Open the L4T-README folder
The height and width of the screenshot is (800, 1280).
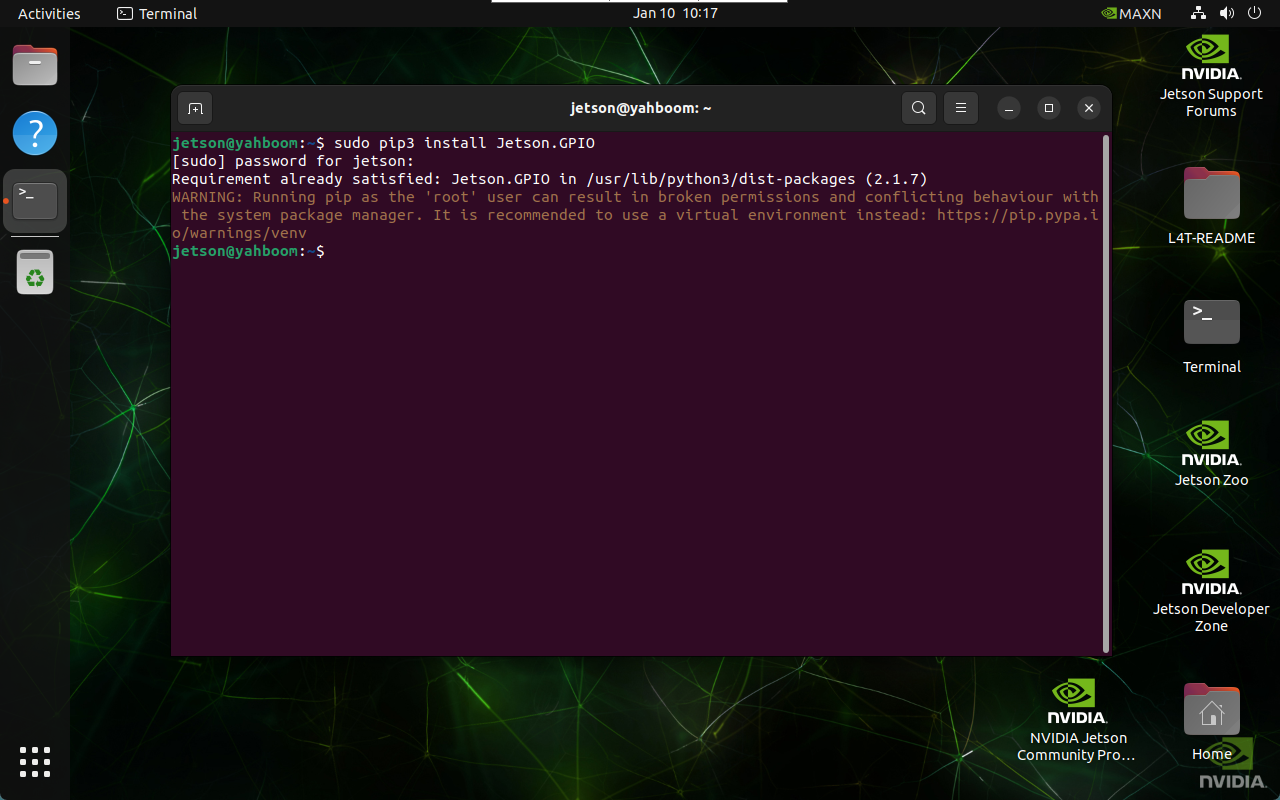[x=1211, y=205]
